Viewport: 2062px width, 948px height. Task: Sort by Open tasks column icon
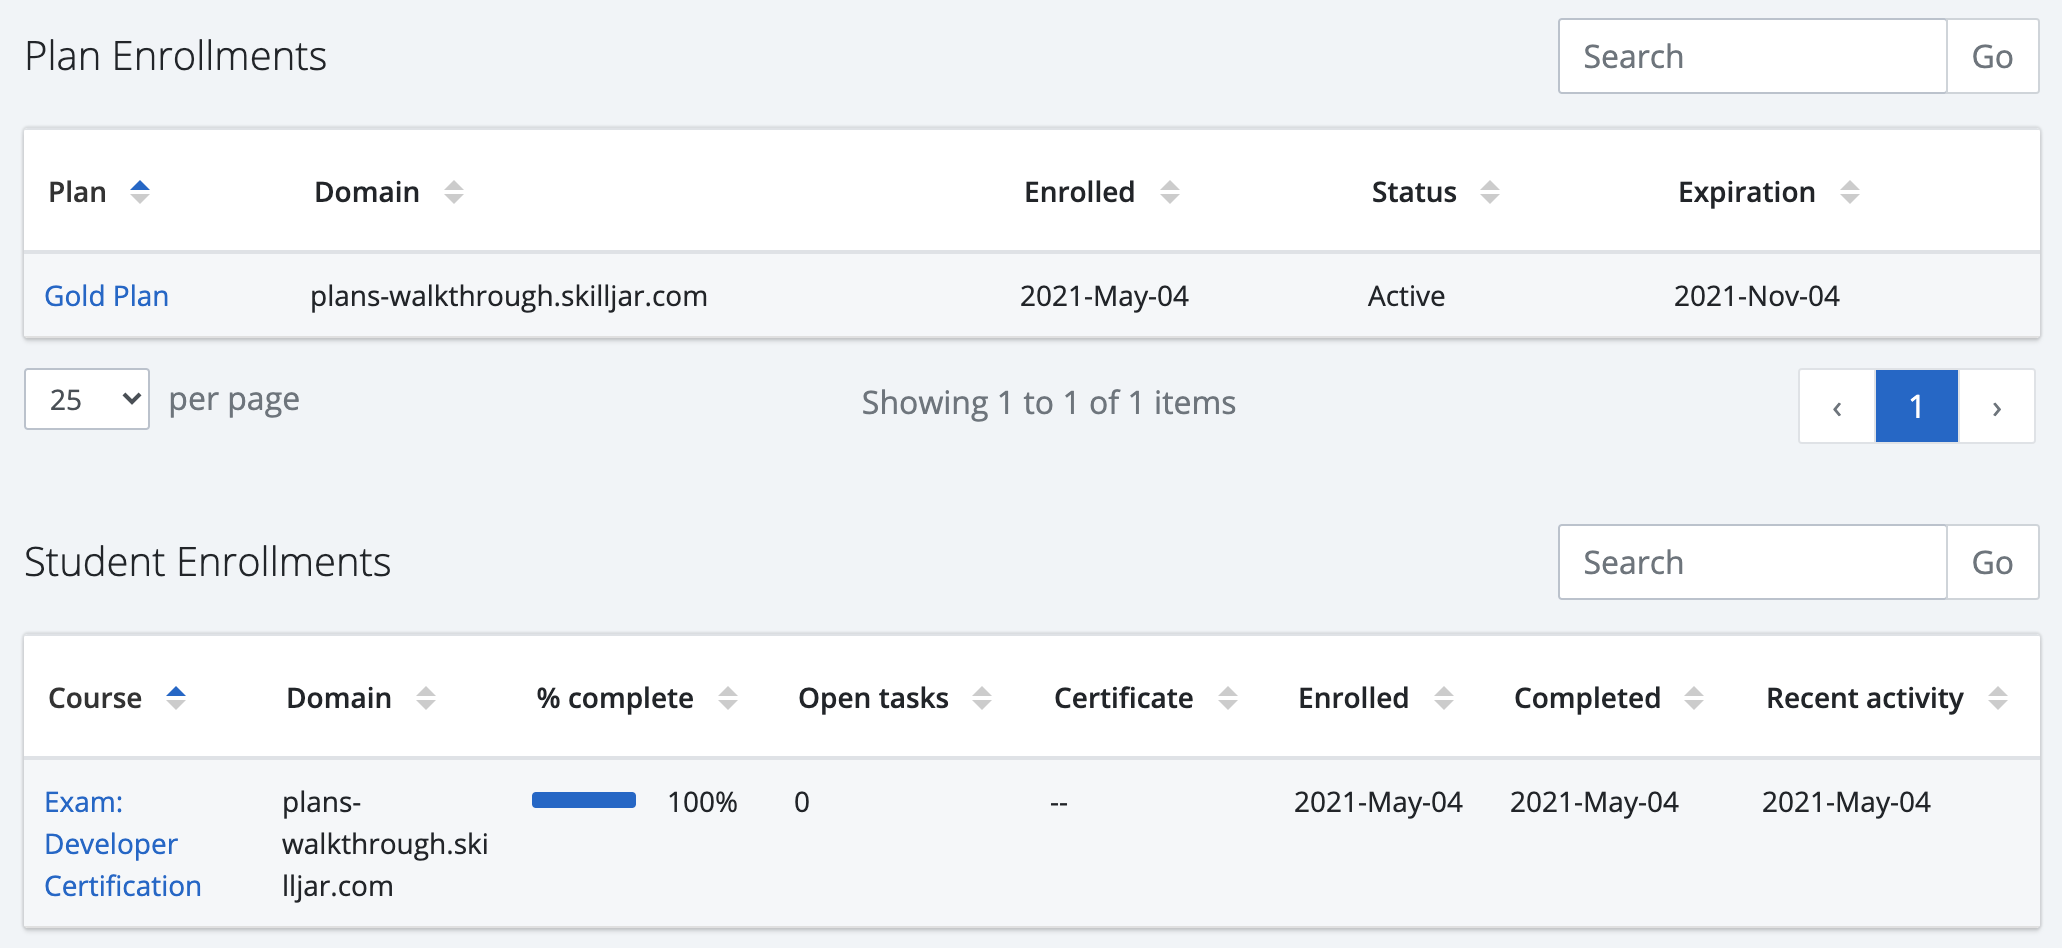coord(982,698)
